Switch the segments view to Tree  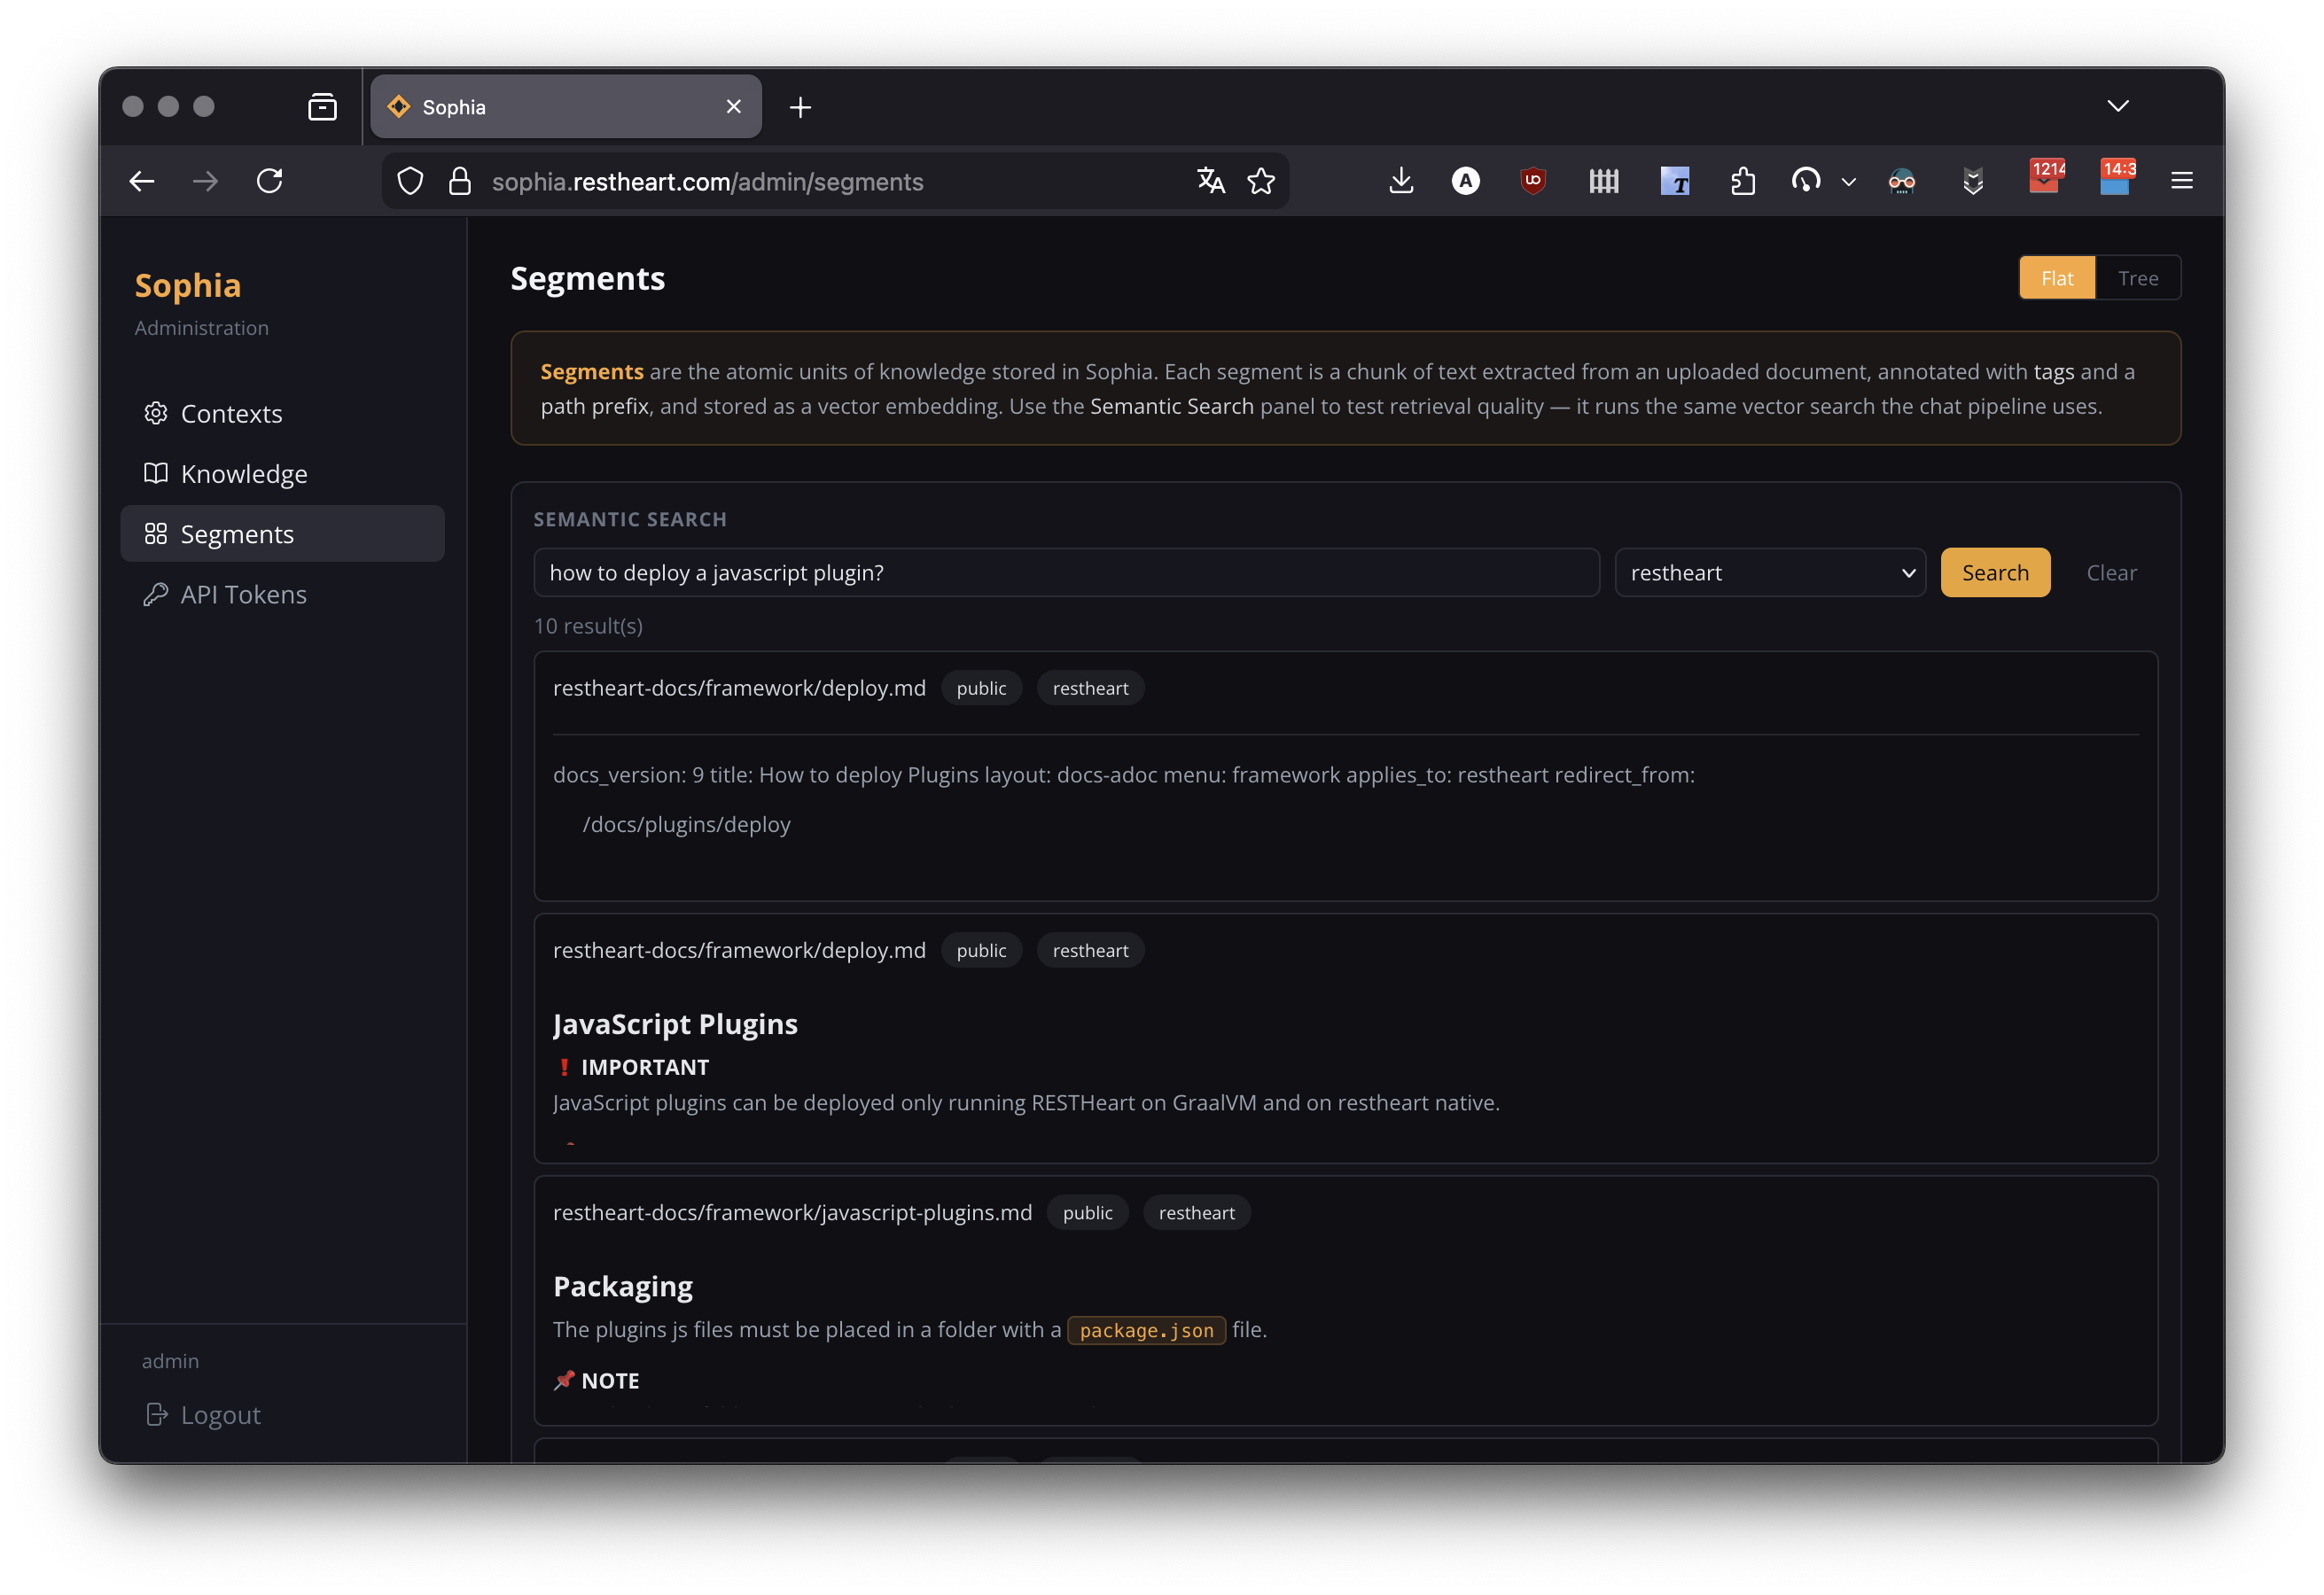tap(2139, 277)
